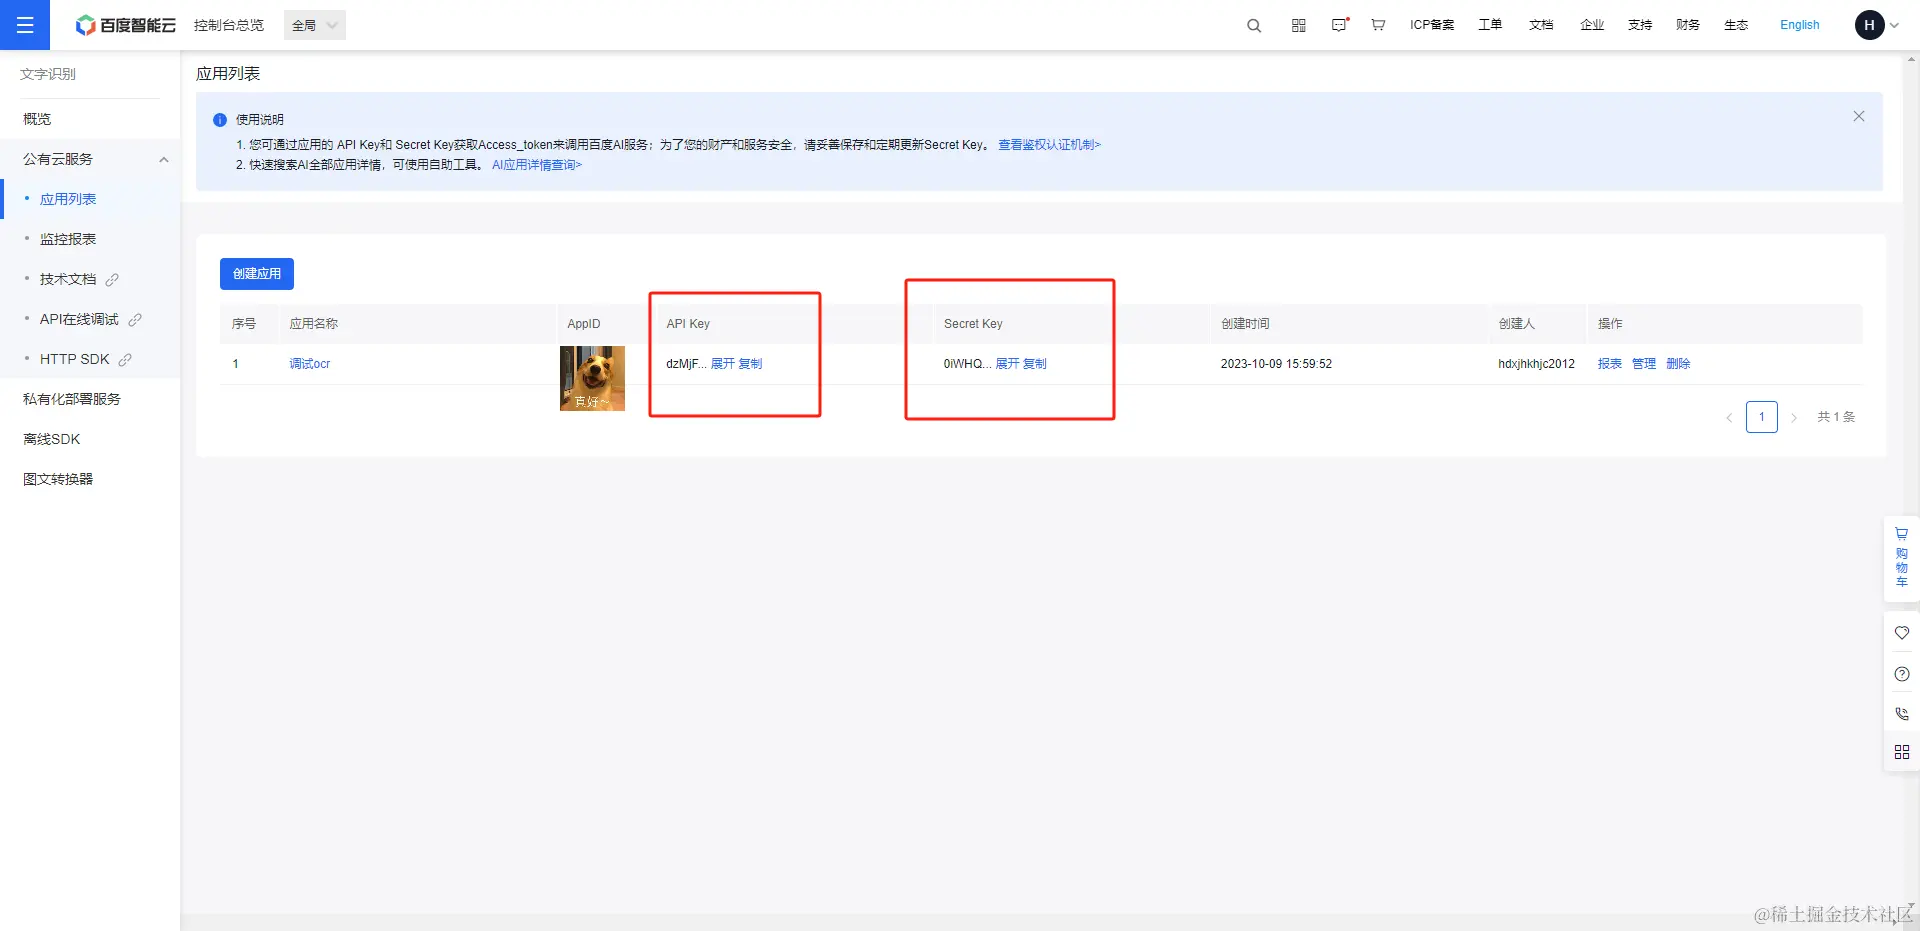Open 财务 menu item
1920x931 pixels.
coord(1688,25)
